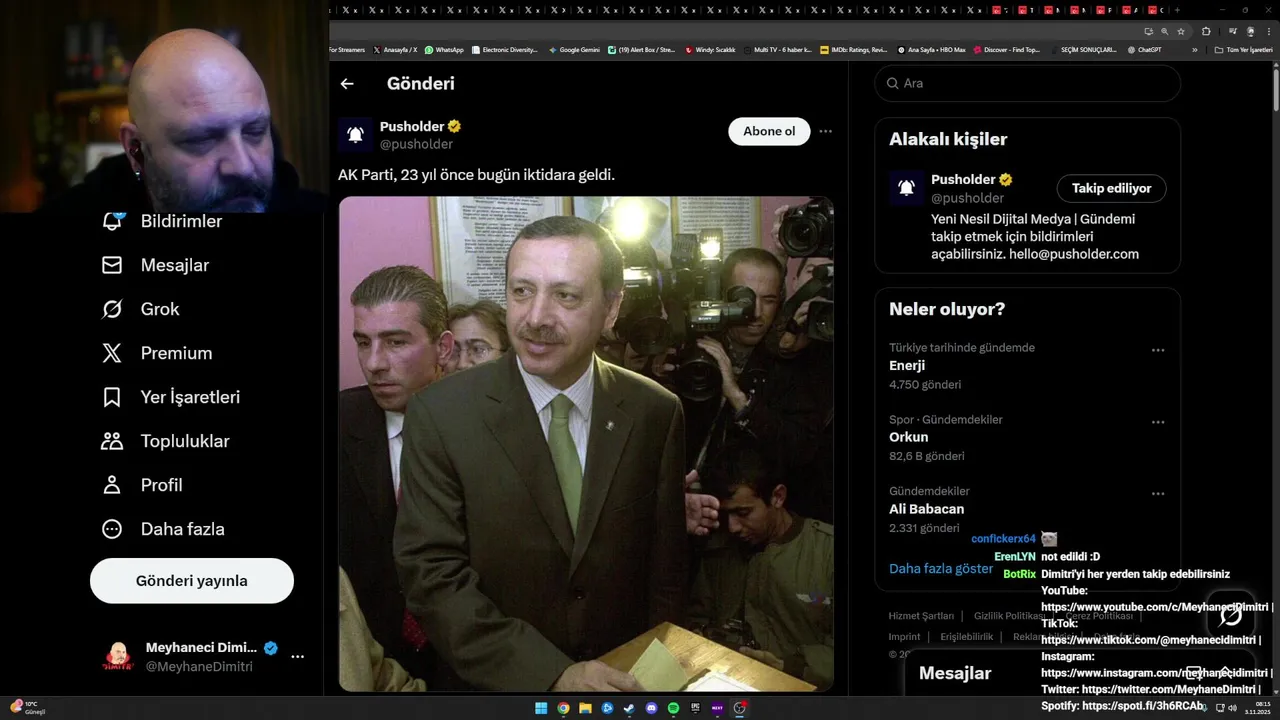Open the post's three-dot more menu
The width and height of the screenshot is (1280, 720).
click(x=825, y=131)
